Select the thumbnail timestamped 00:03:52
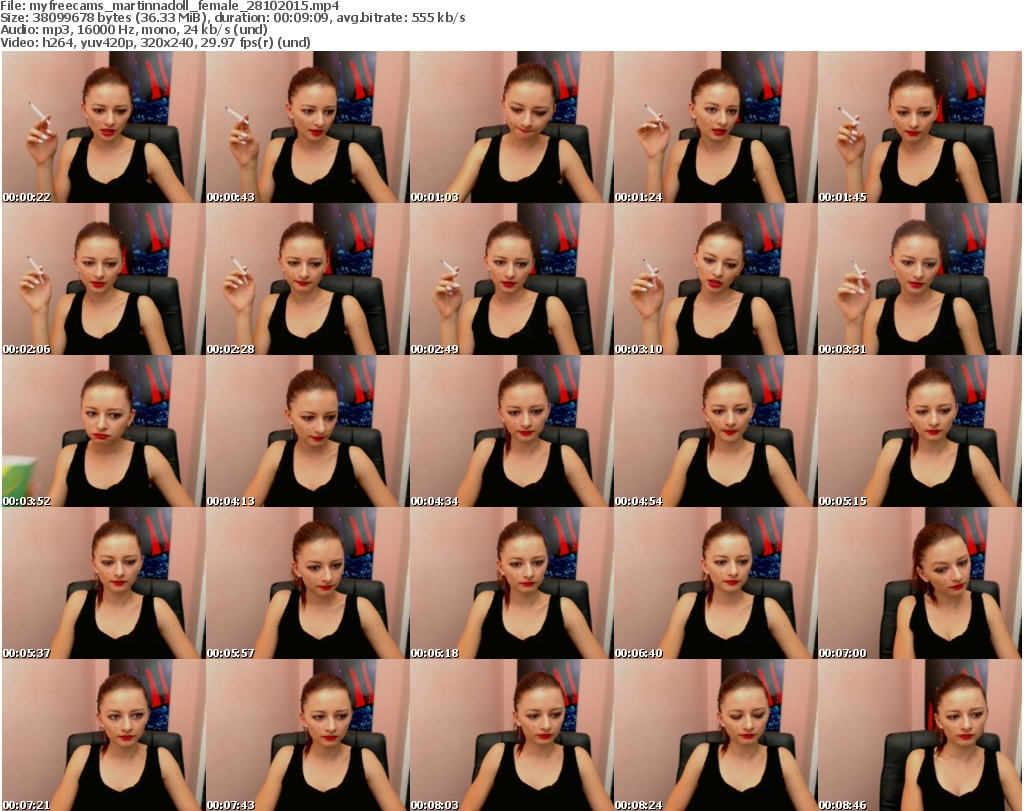 point(104,432)
